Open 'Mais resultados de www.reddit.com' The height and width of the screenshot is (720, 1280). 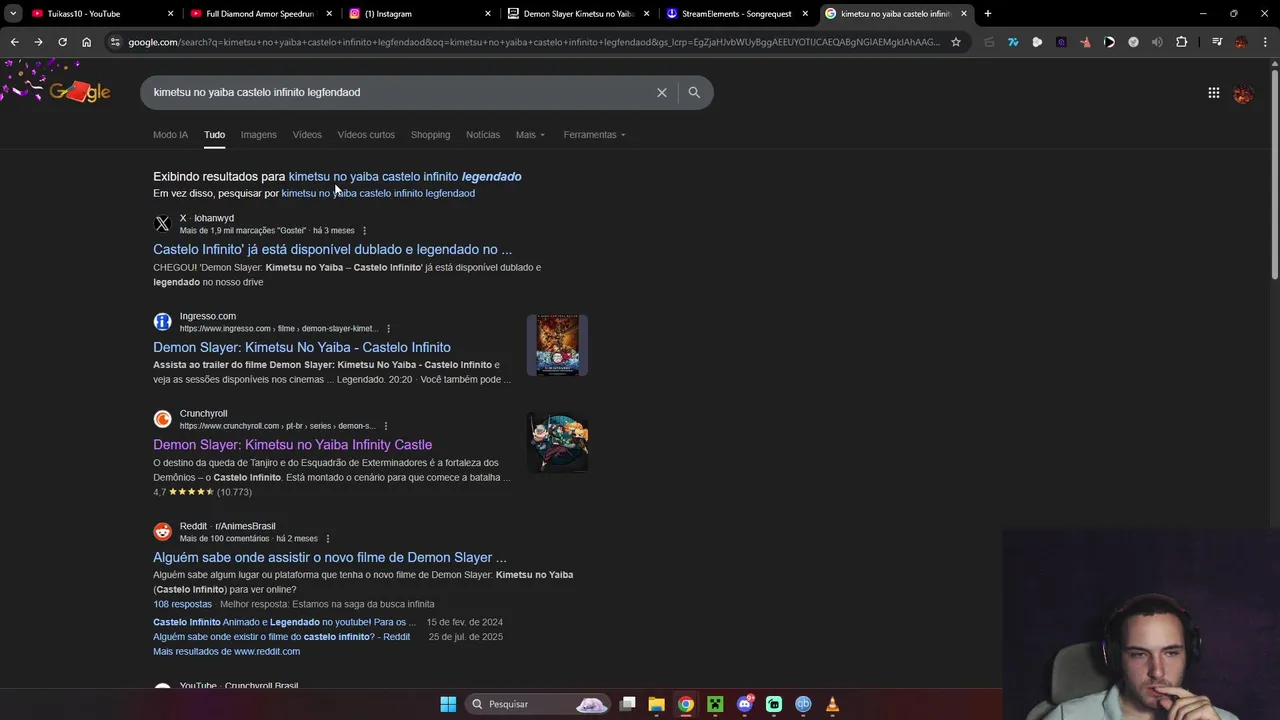click(226, 651)
